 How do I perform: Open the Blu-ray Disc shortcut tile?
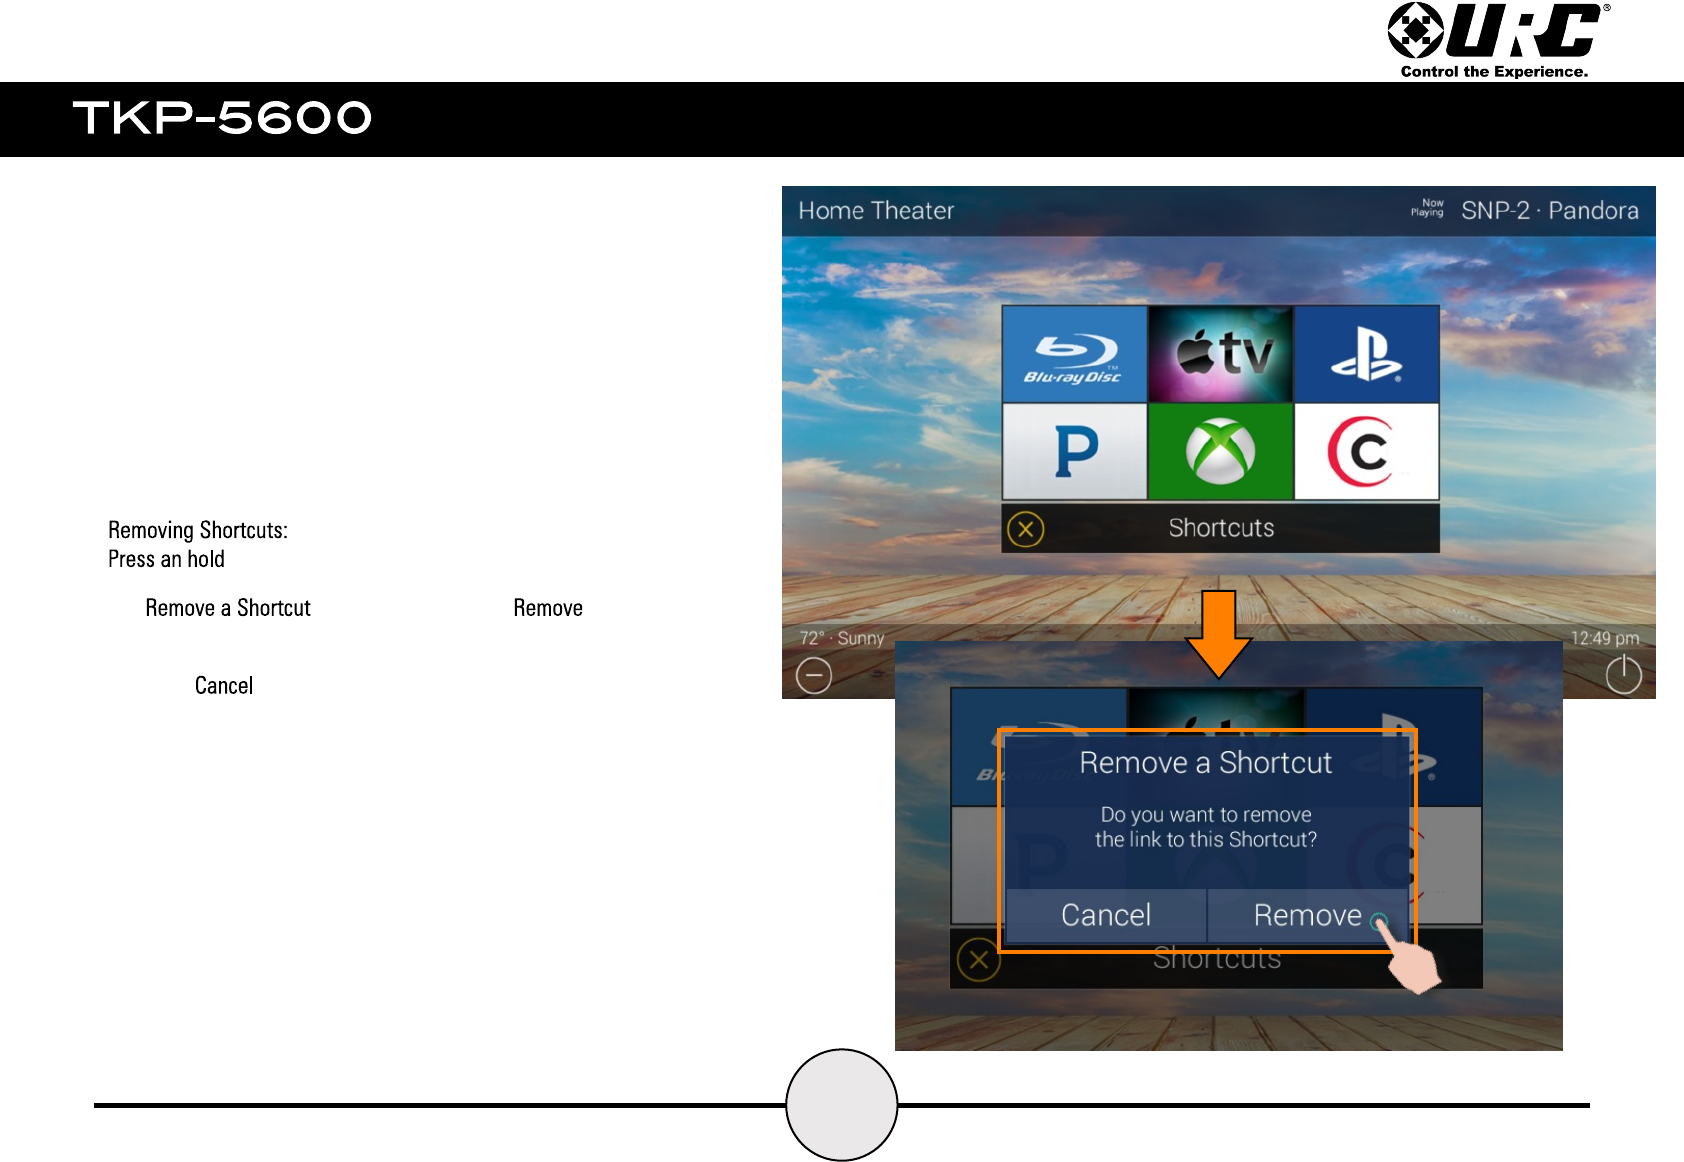click(1075, 354)
